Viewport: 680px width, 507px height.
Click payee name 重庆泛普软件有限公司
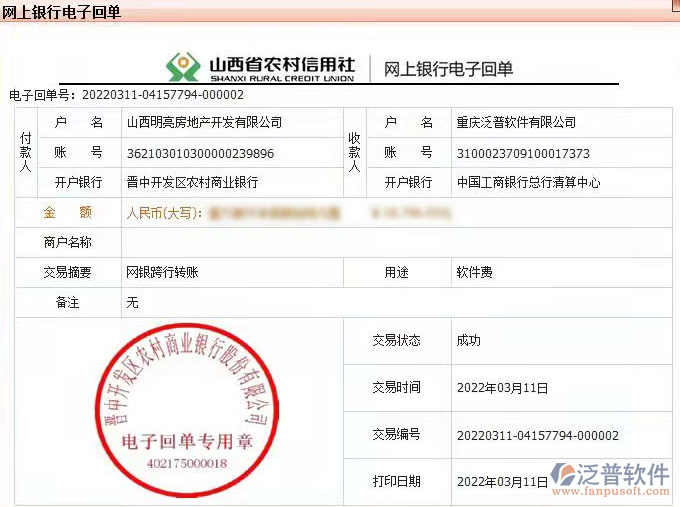tap(516, 123)
